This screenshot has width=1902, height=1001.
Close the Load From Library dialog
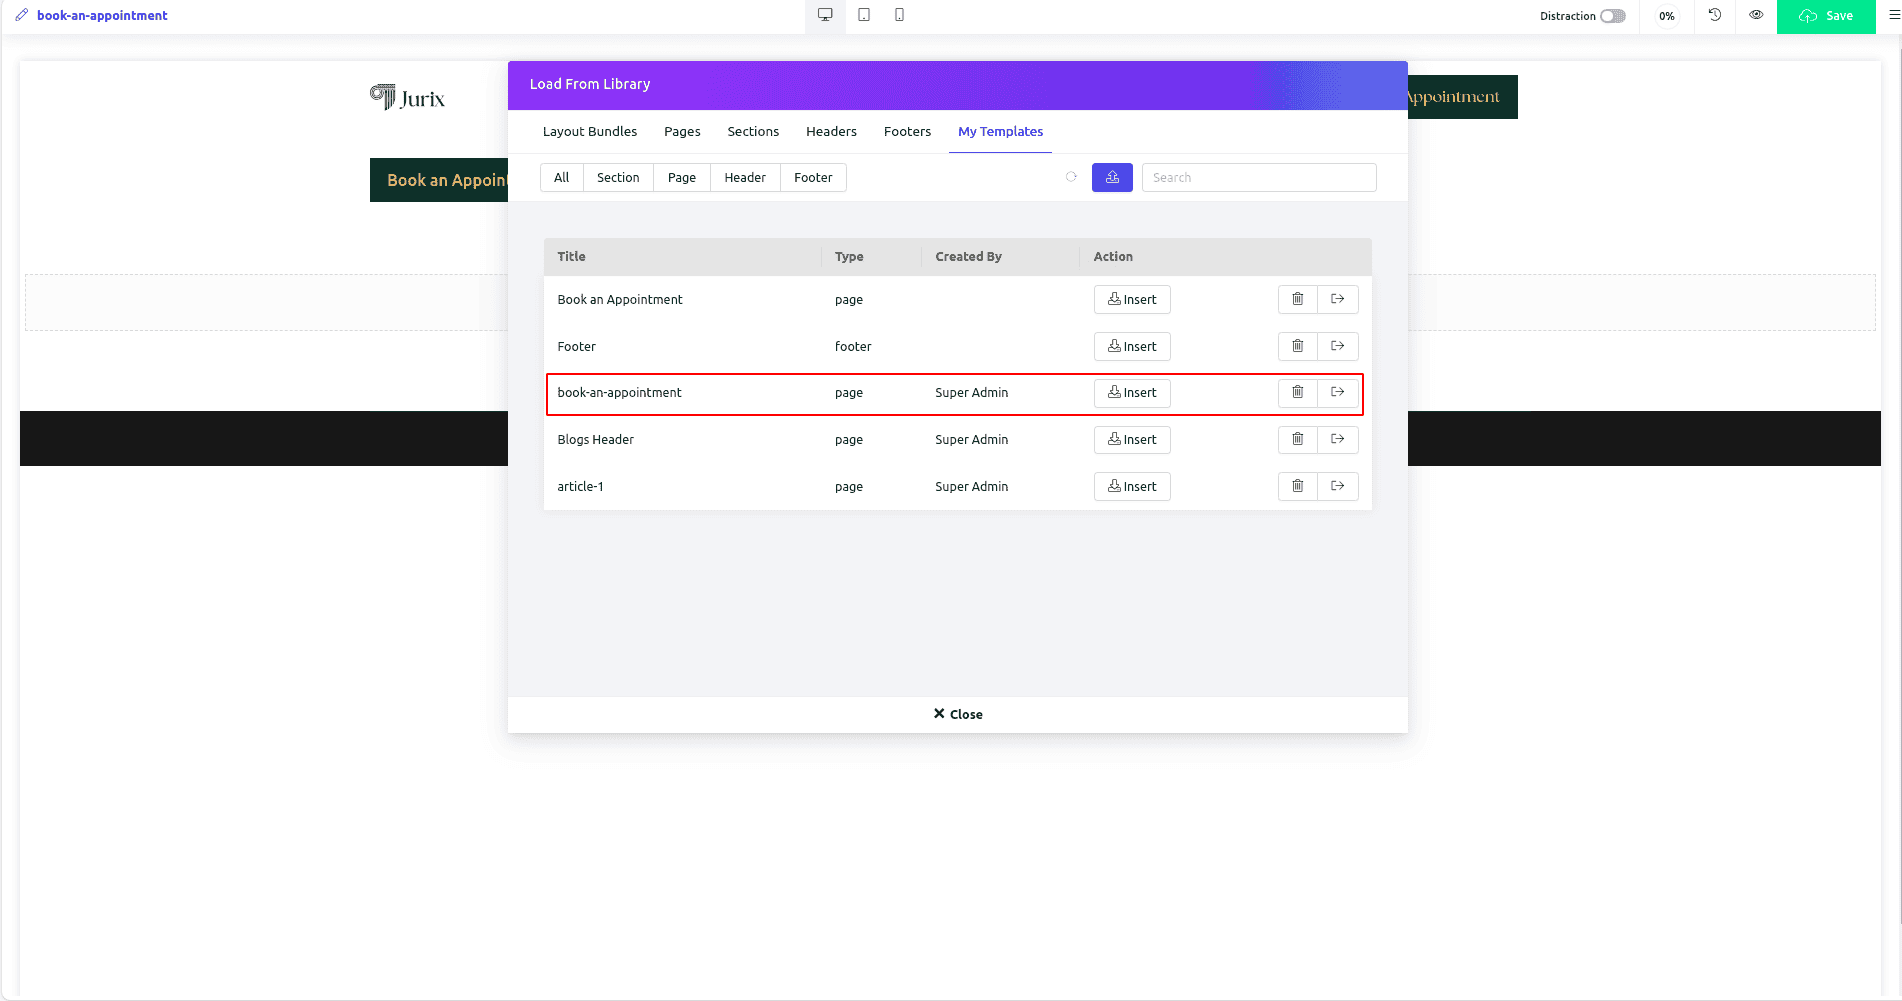click(958, 714)
